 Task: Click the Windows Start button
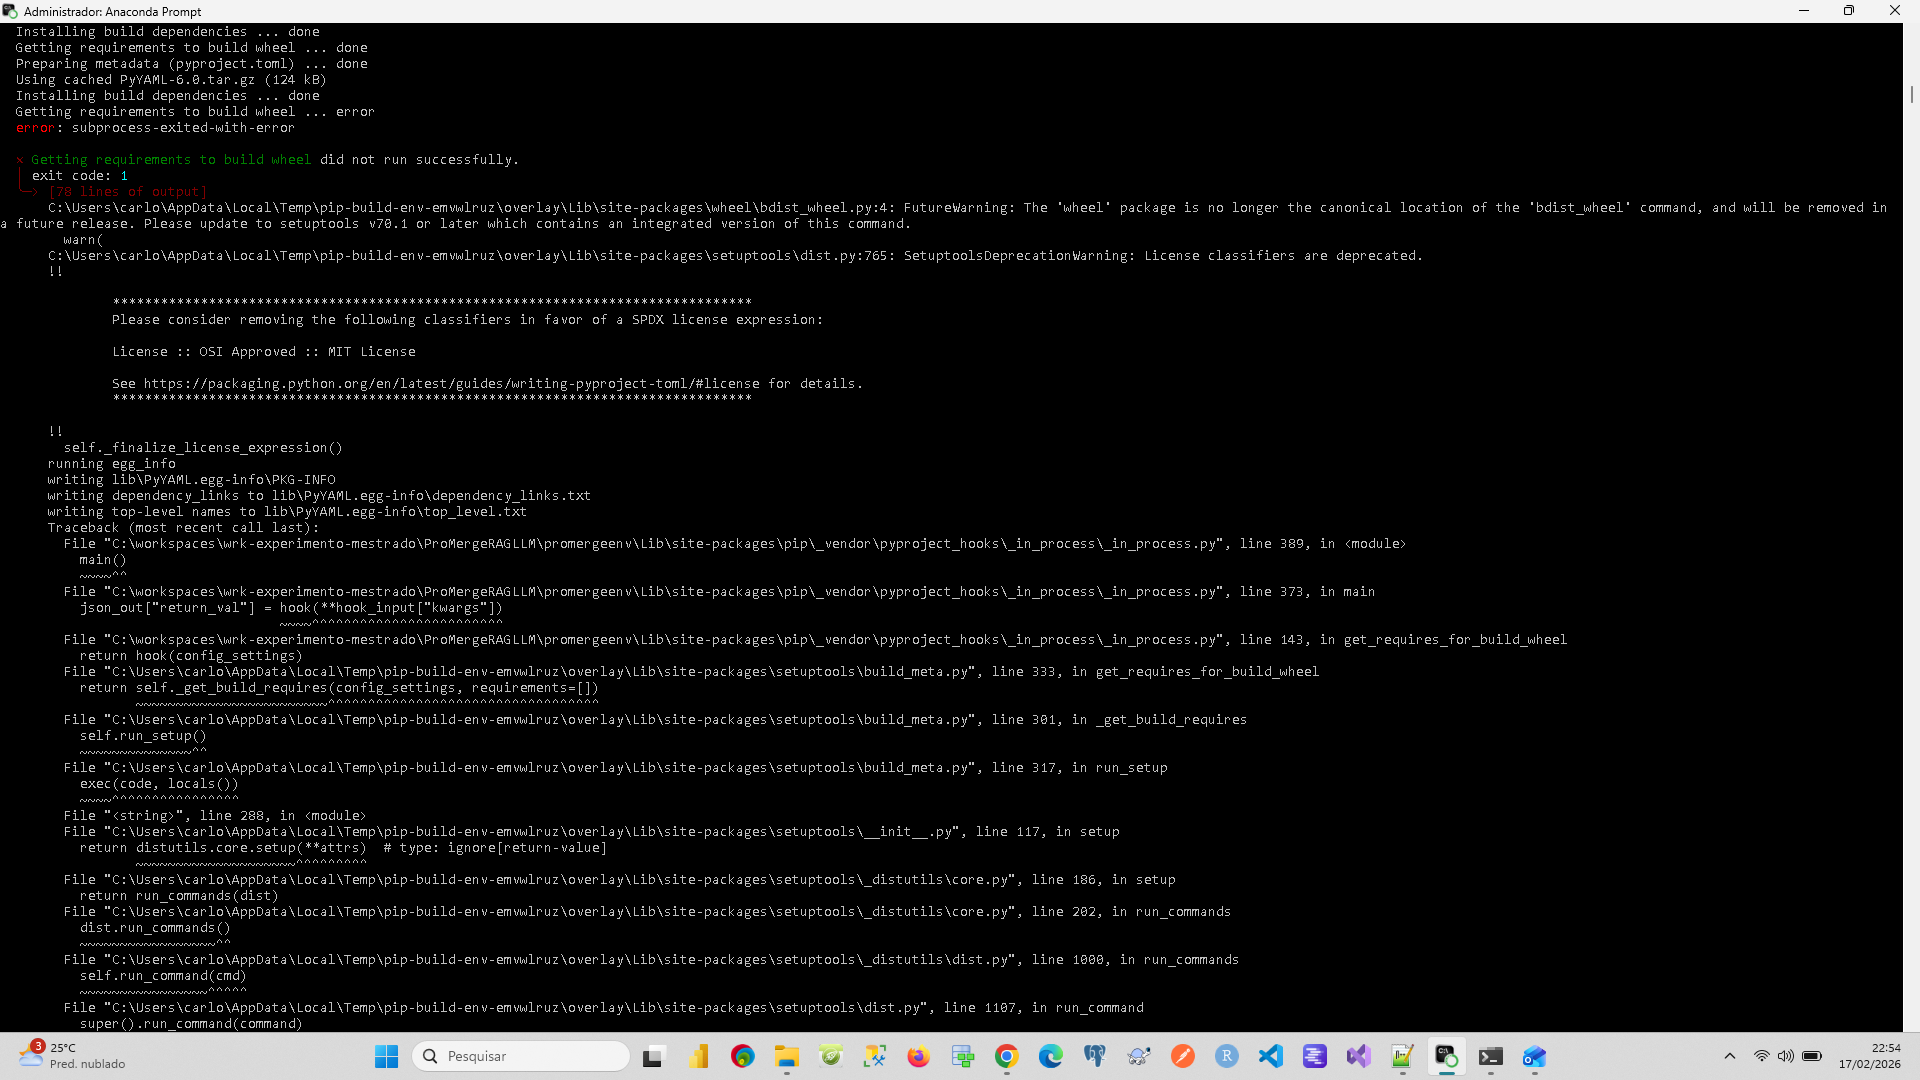pos(386,1056)
